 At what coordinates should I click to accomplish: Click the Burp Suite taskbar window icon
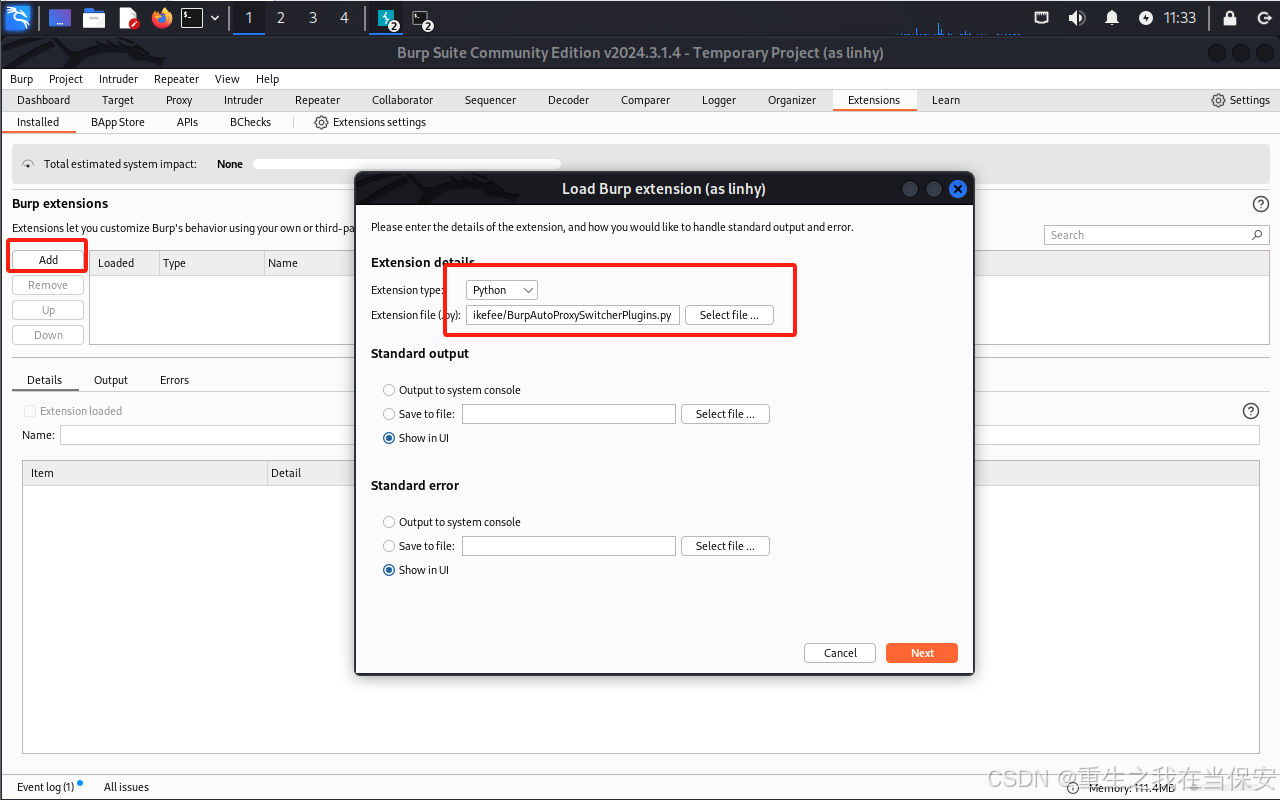387,18
